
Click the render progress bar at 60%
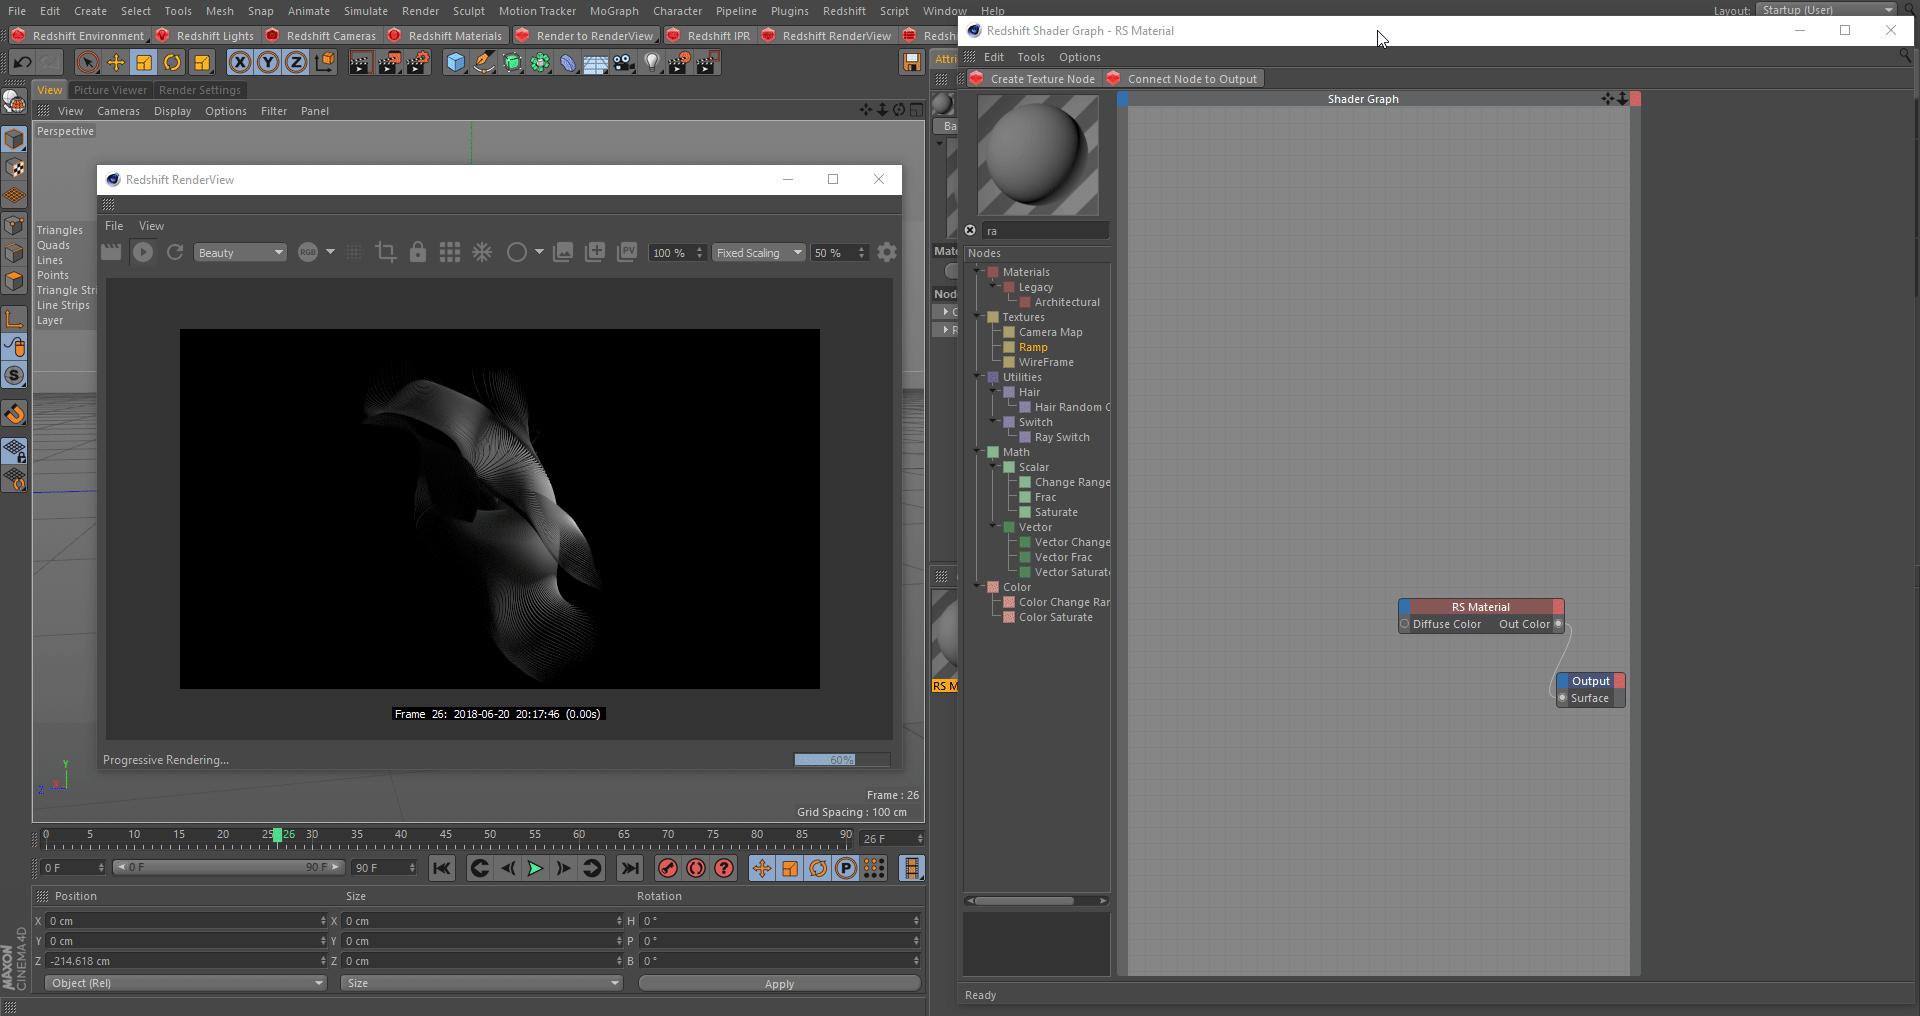842,760
